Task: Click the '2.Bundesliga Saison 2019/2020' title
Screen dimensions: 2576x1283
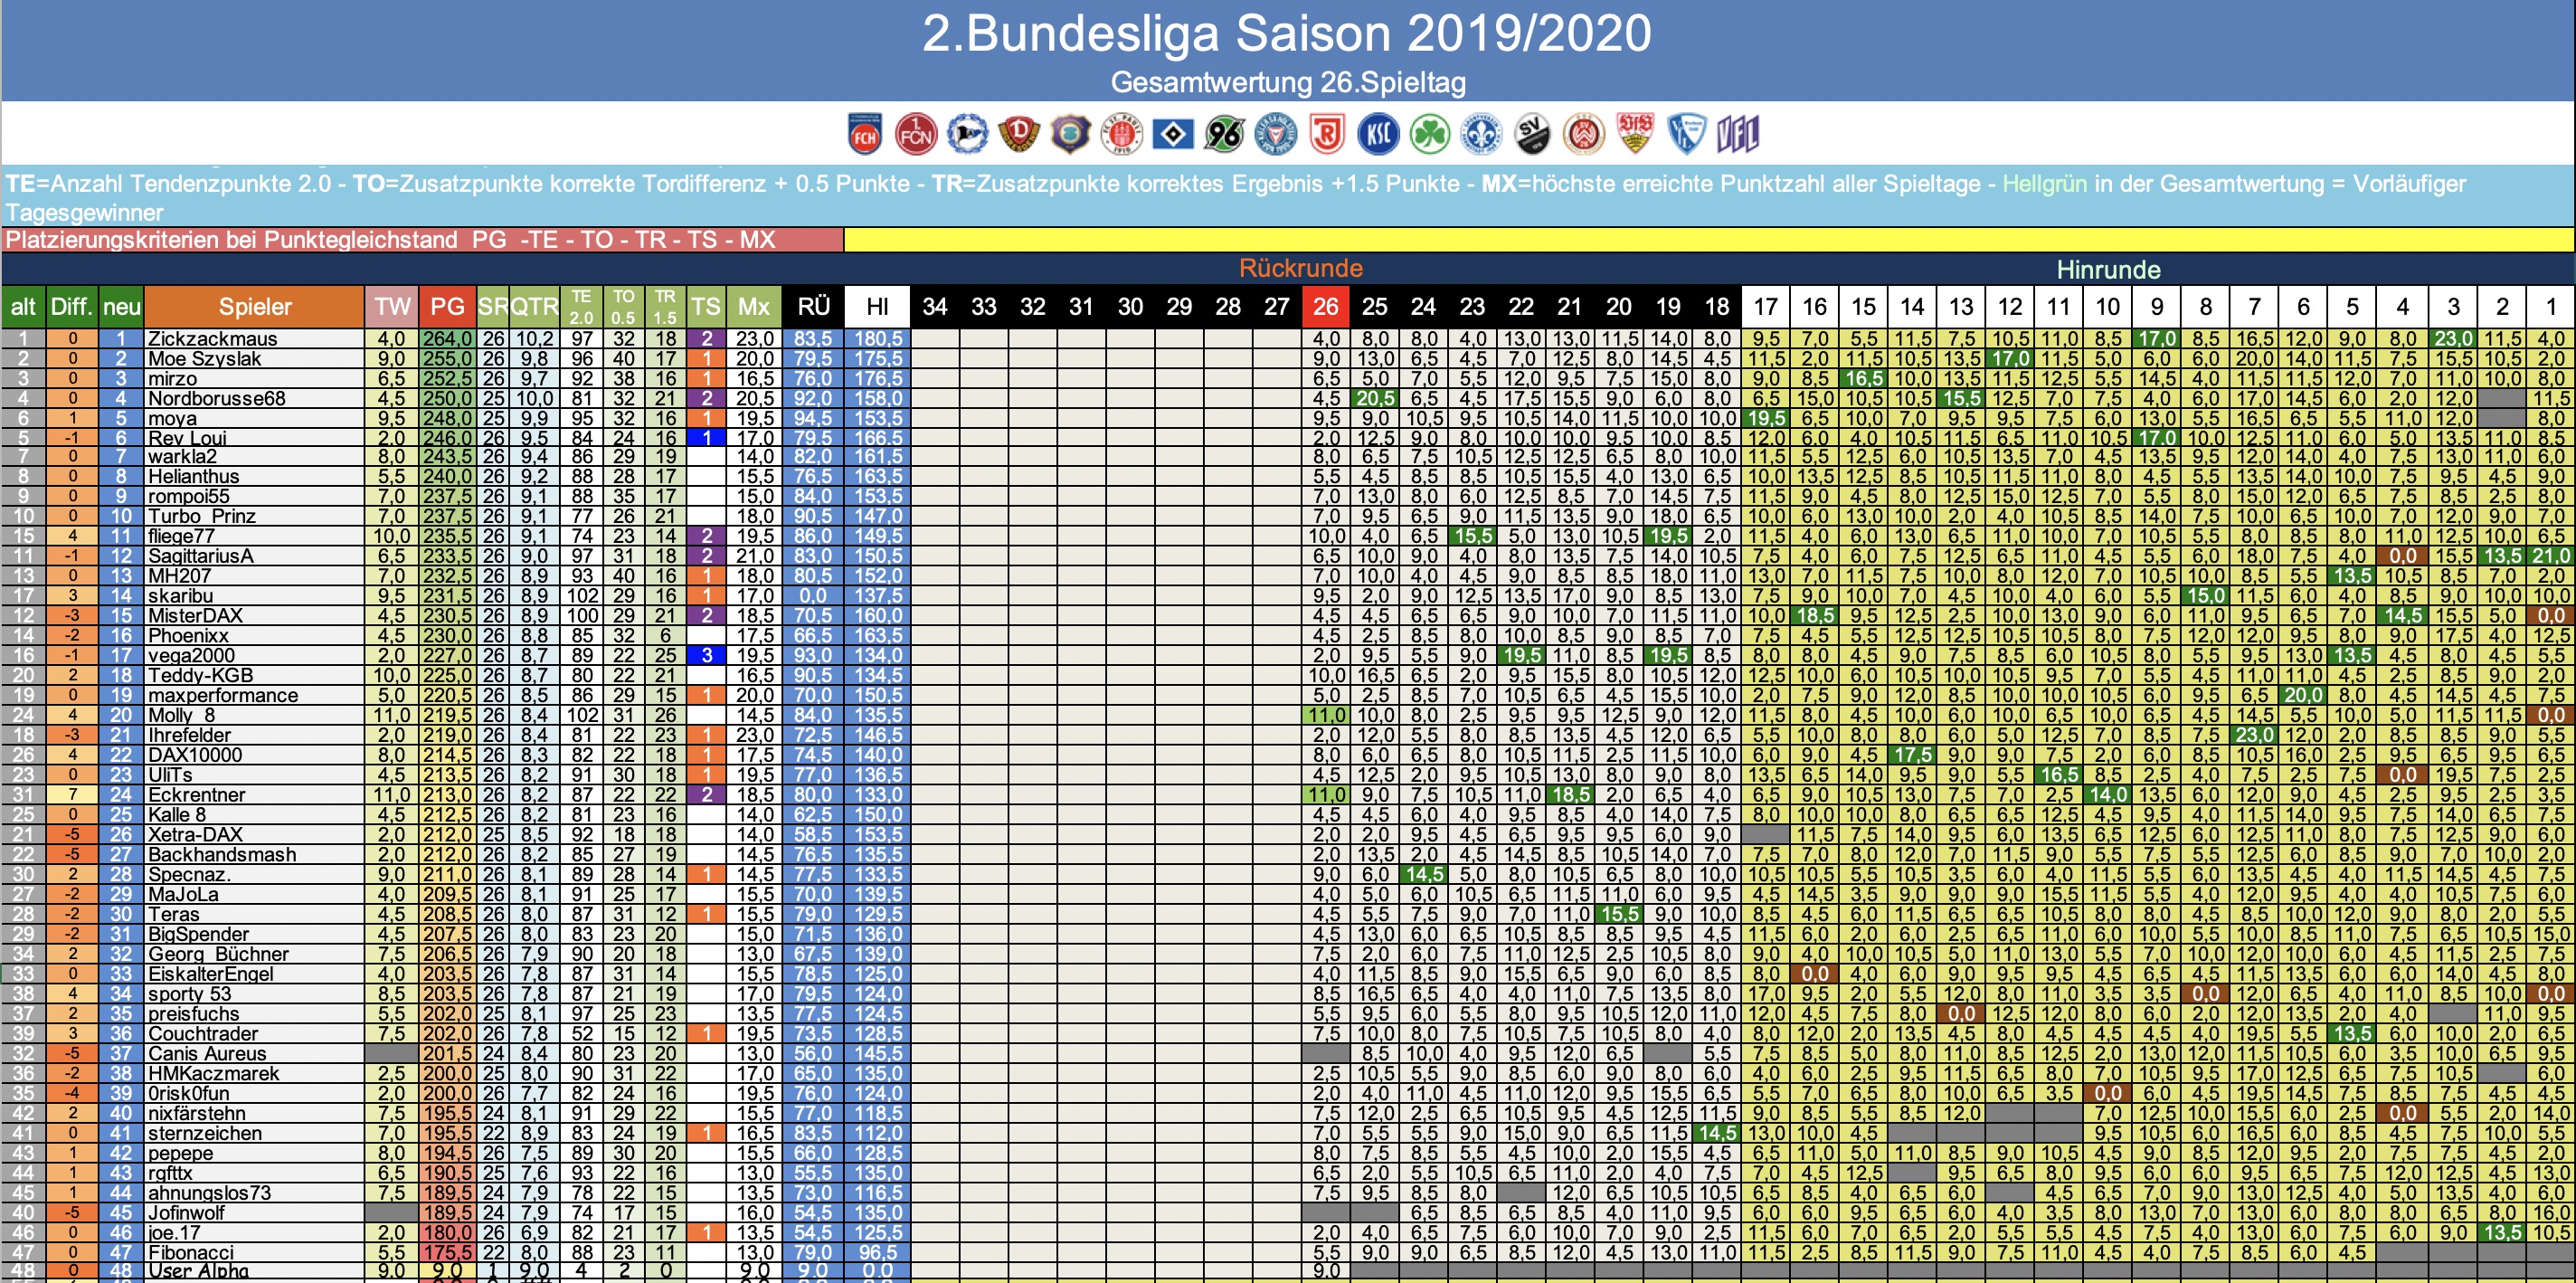Action: (x=1286, y=33)
